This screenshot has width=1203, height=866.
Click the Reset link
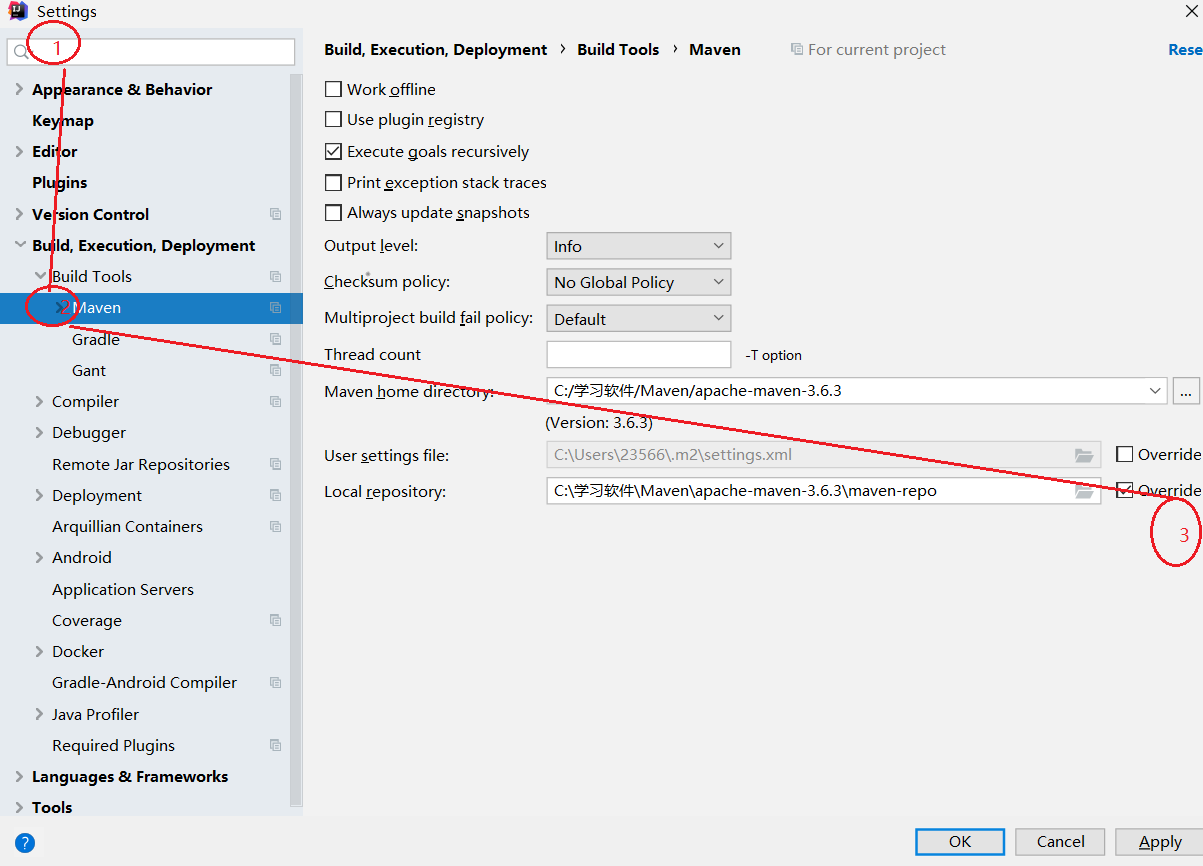[1185, 49]
